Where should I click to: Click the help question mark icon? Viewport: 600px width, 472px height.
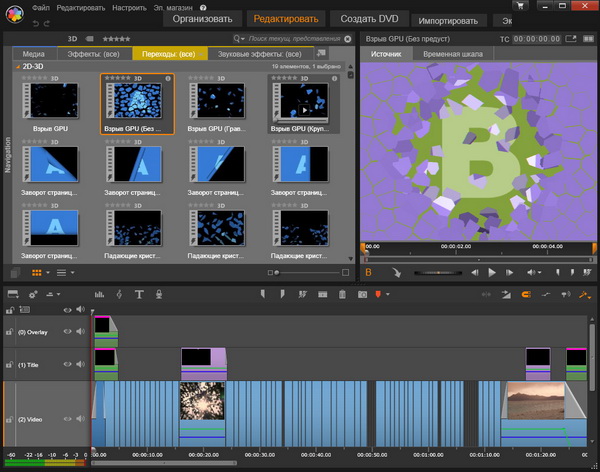click(203, 7)
